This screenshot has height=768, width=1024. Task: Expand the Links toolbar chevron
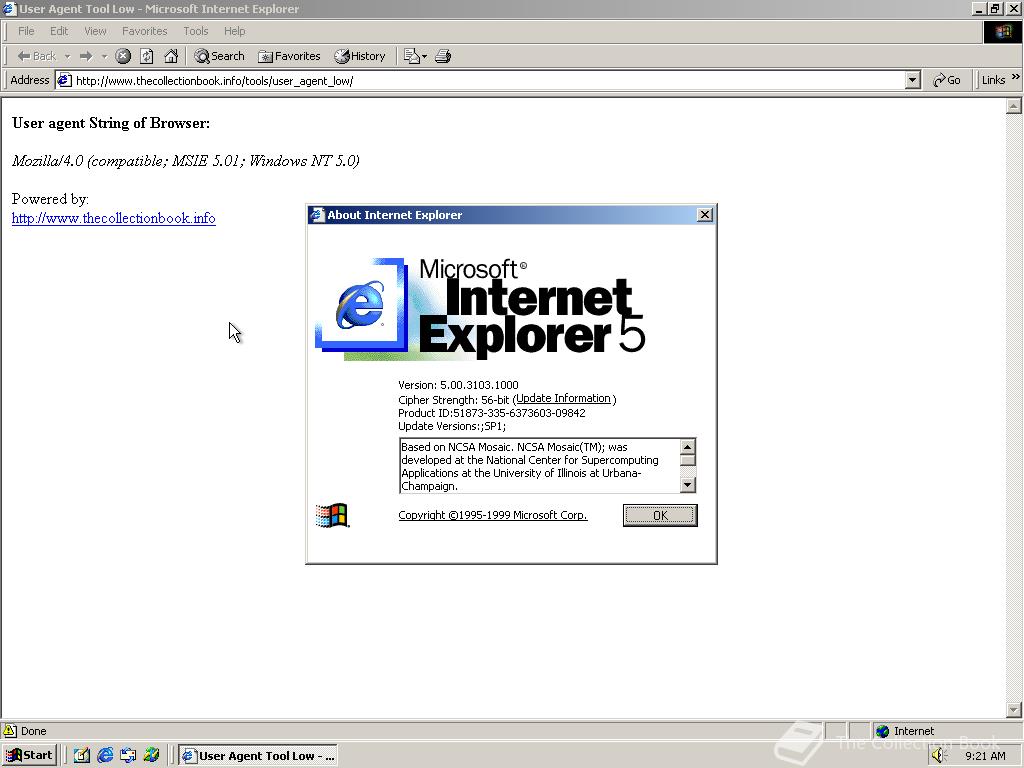(1016, 77)
